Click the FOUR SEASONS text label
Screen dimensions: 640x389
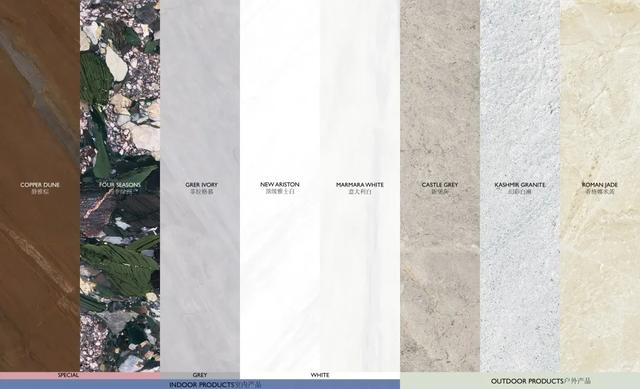120,185
